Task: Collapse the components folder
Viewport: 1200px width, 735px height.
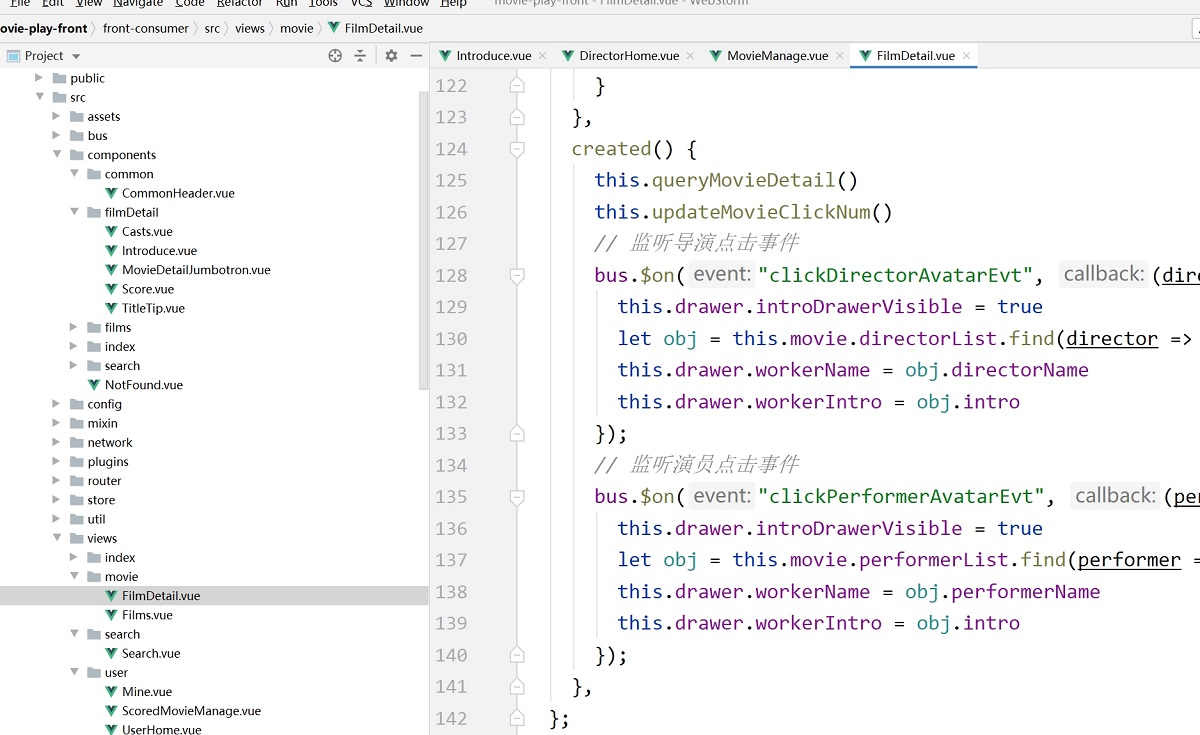Action: click(x=56, y=155)
